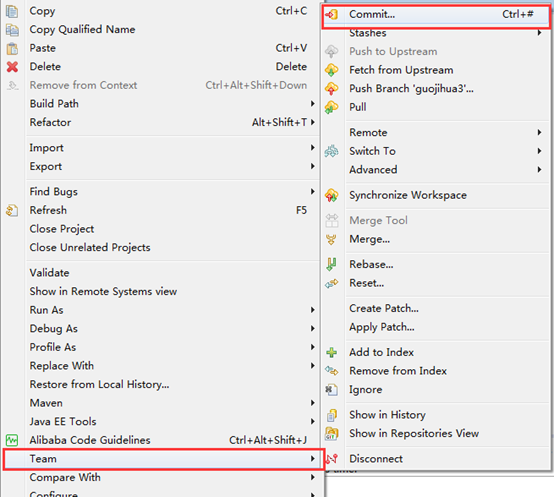Click the Copy icon in context menu

(12, 11)
